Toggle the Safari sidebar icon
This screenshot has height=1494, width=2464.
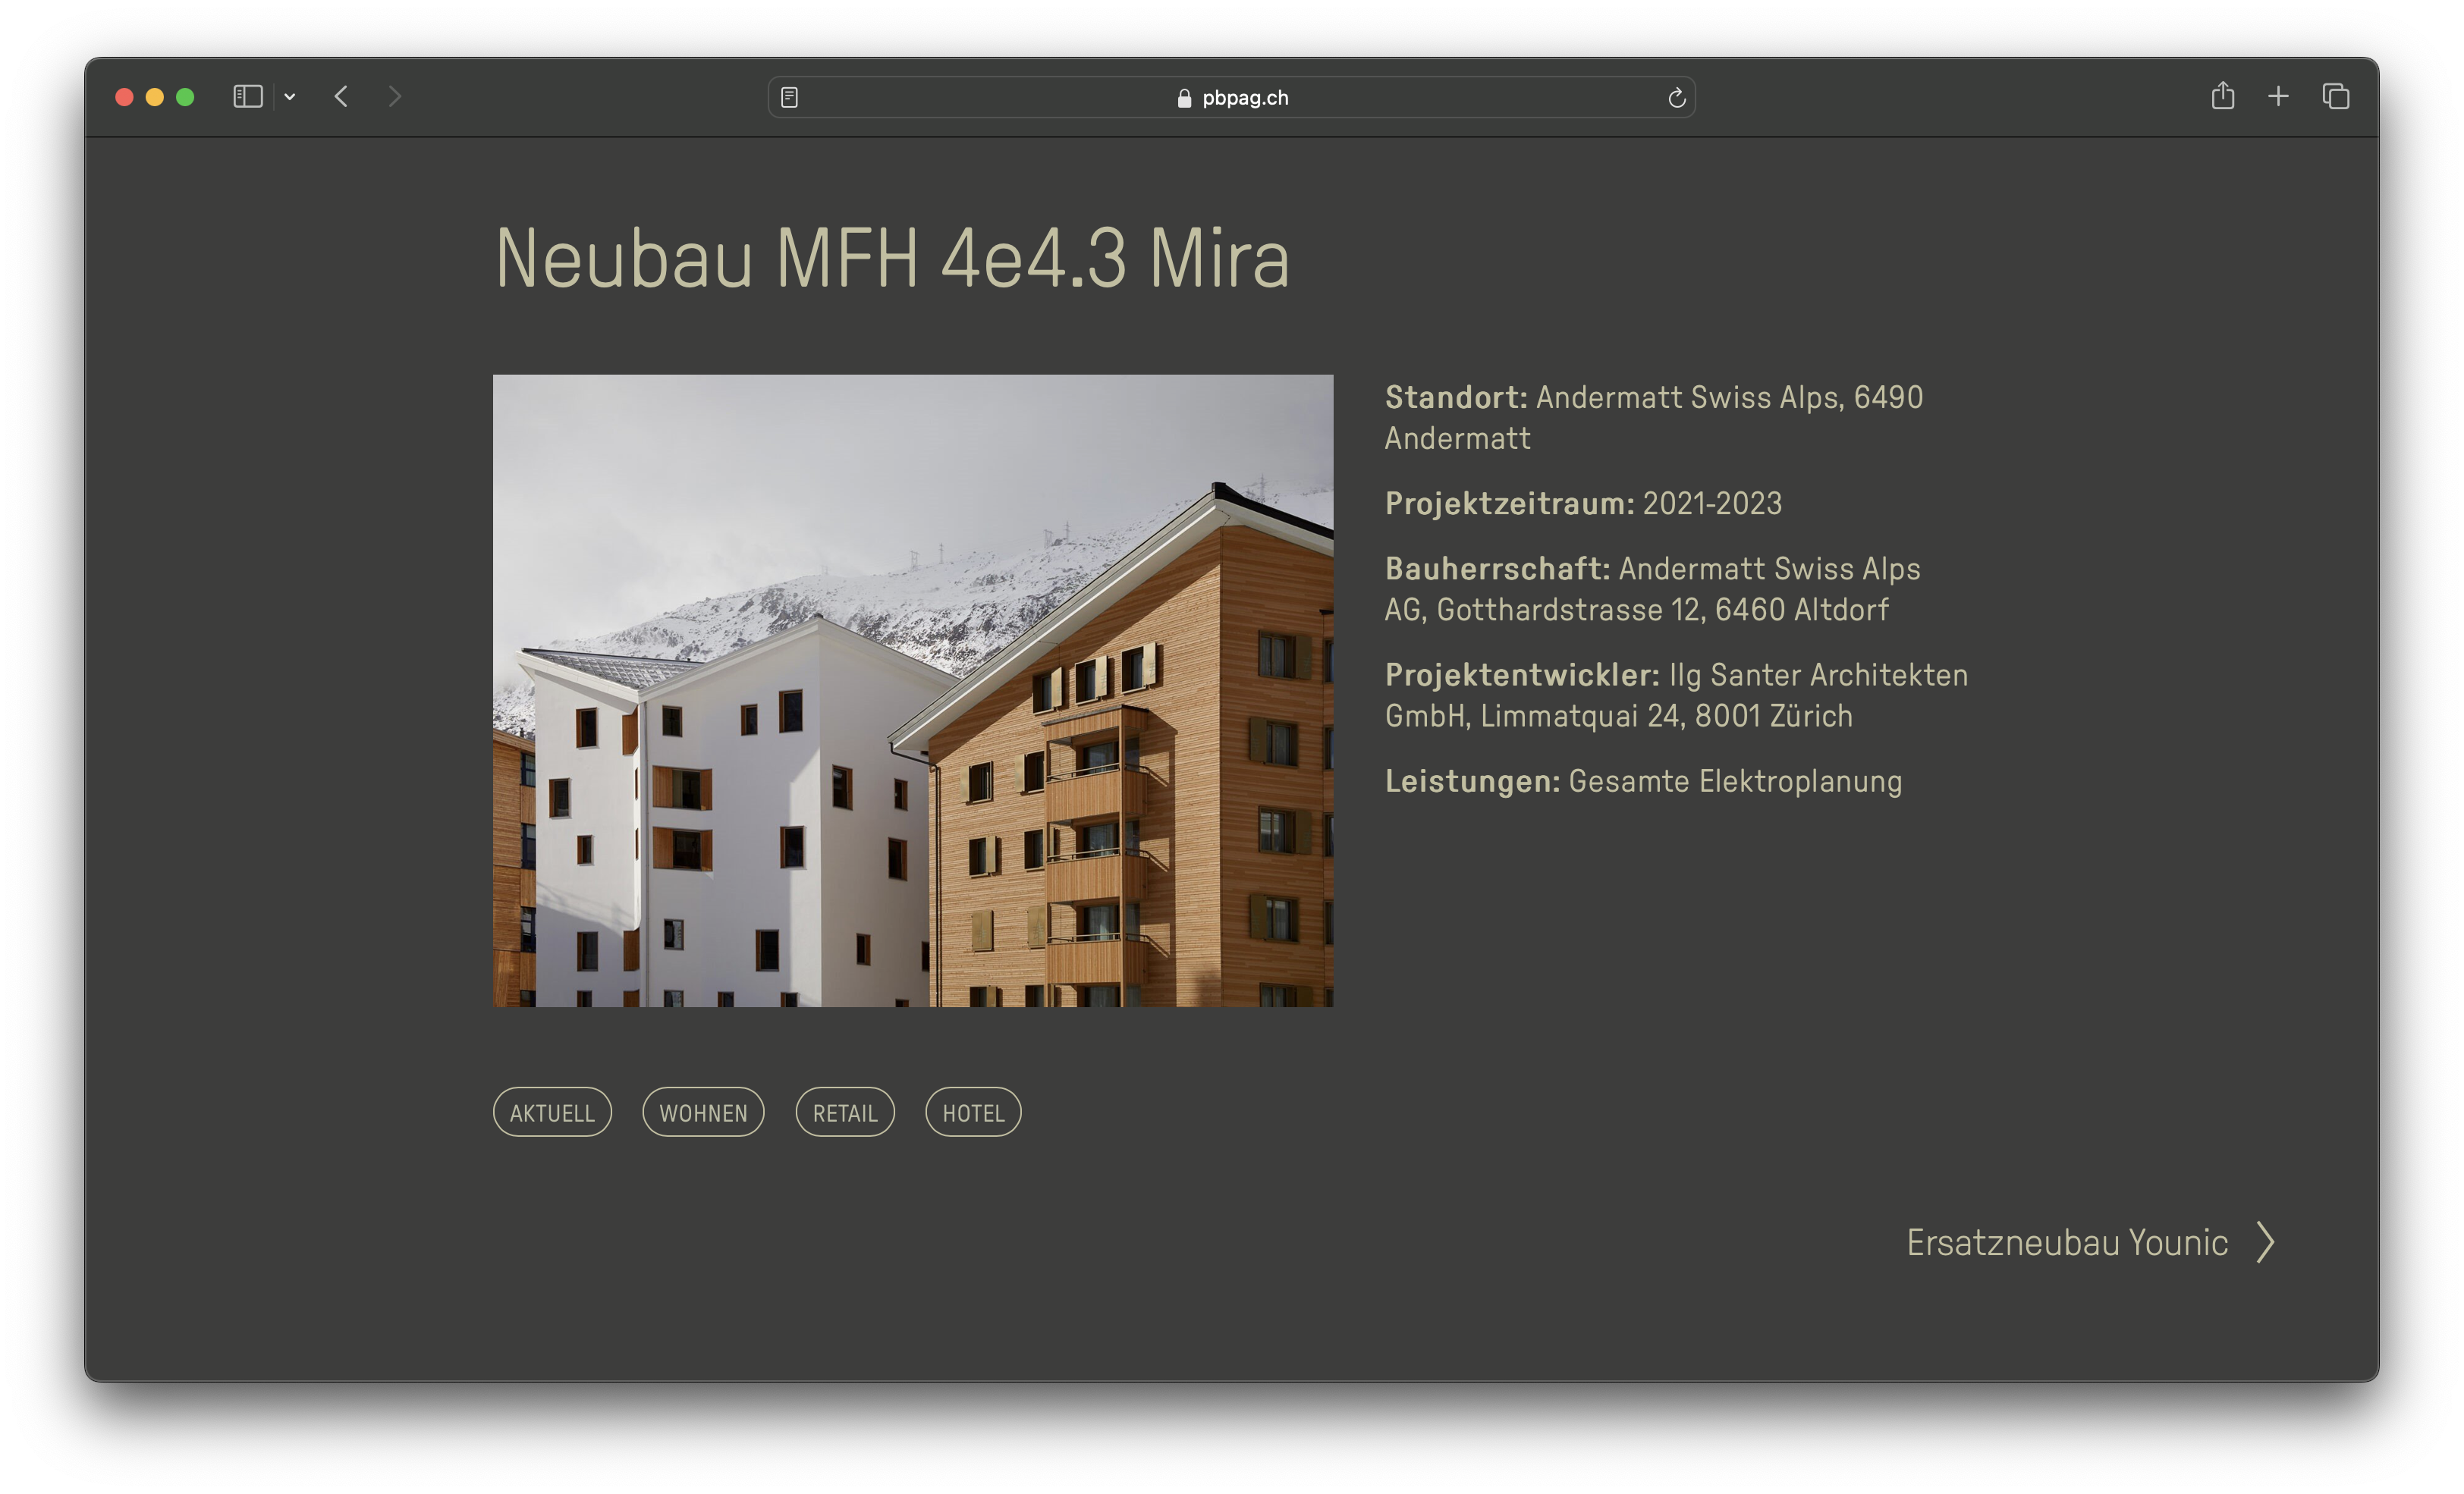pos(247,97)
